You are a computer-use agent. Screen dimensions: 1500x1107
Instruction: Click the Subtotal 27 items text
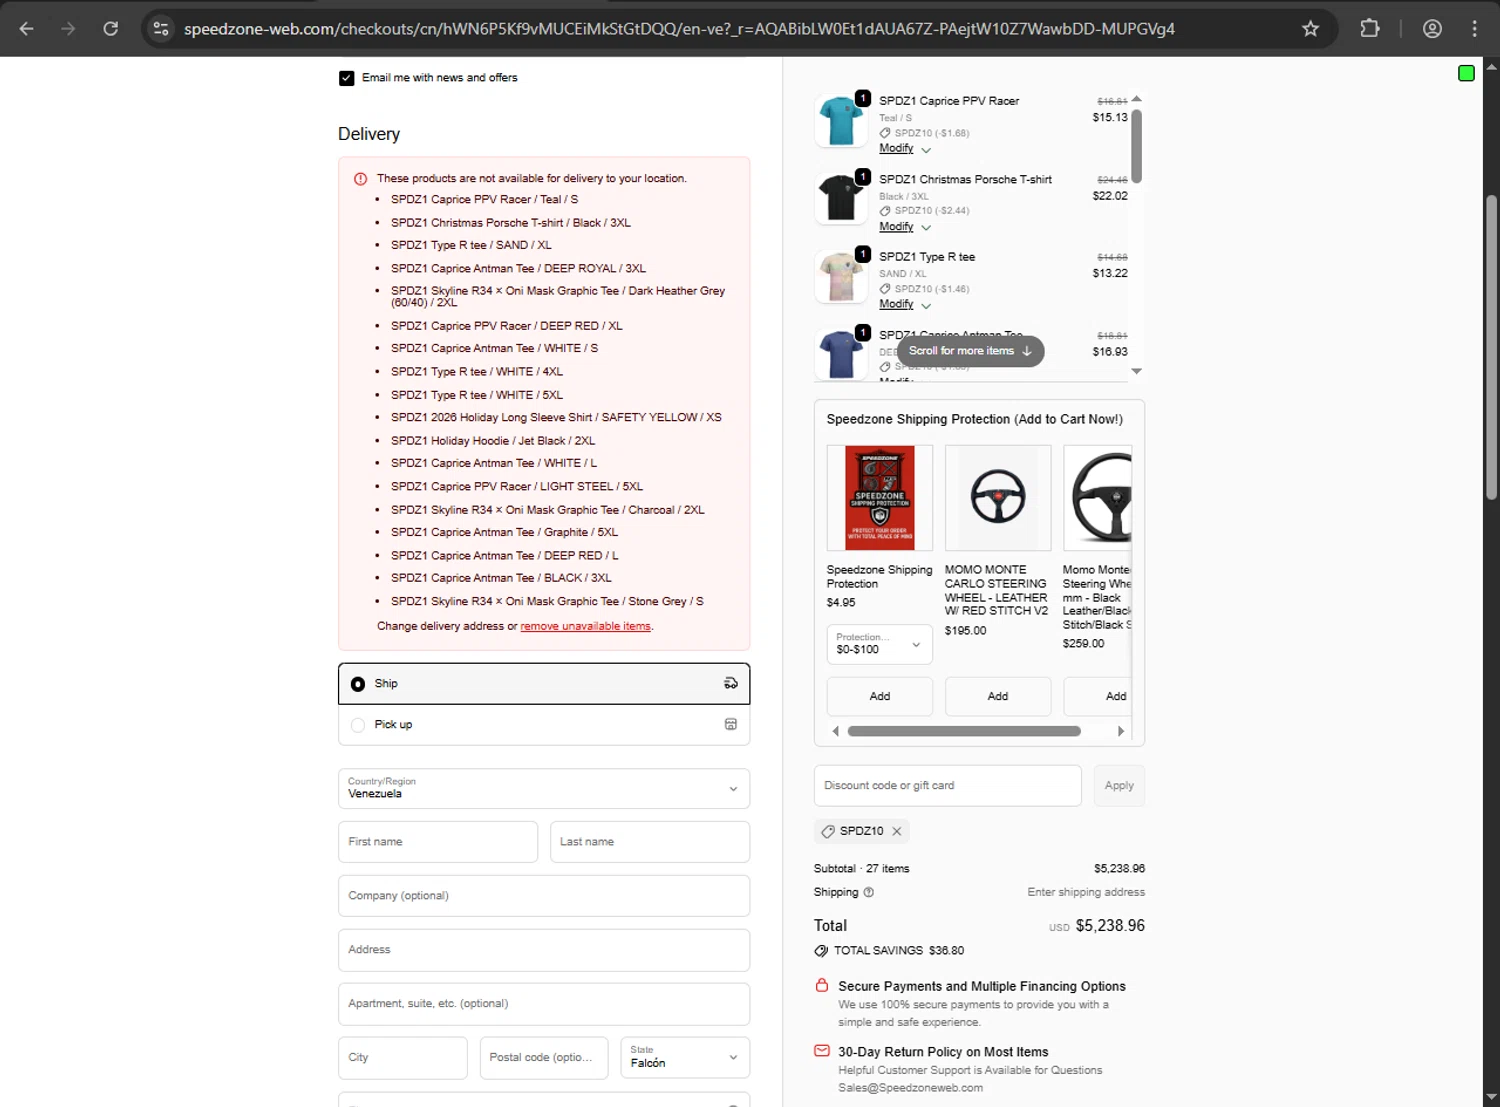coord(862,869)
